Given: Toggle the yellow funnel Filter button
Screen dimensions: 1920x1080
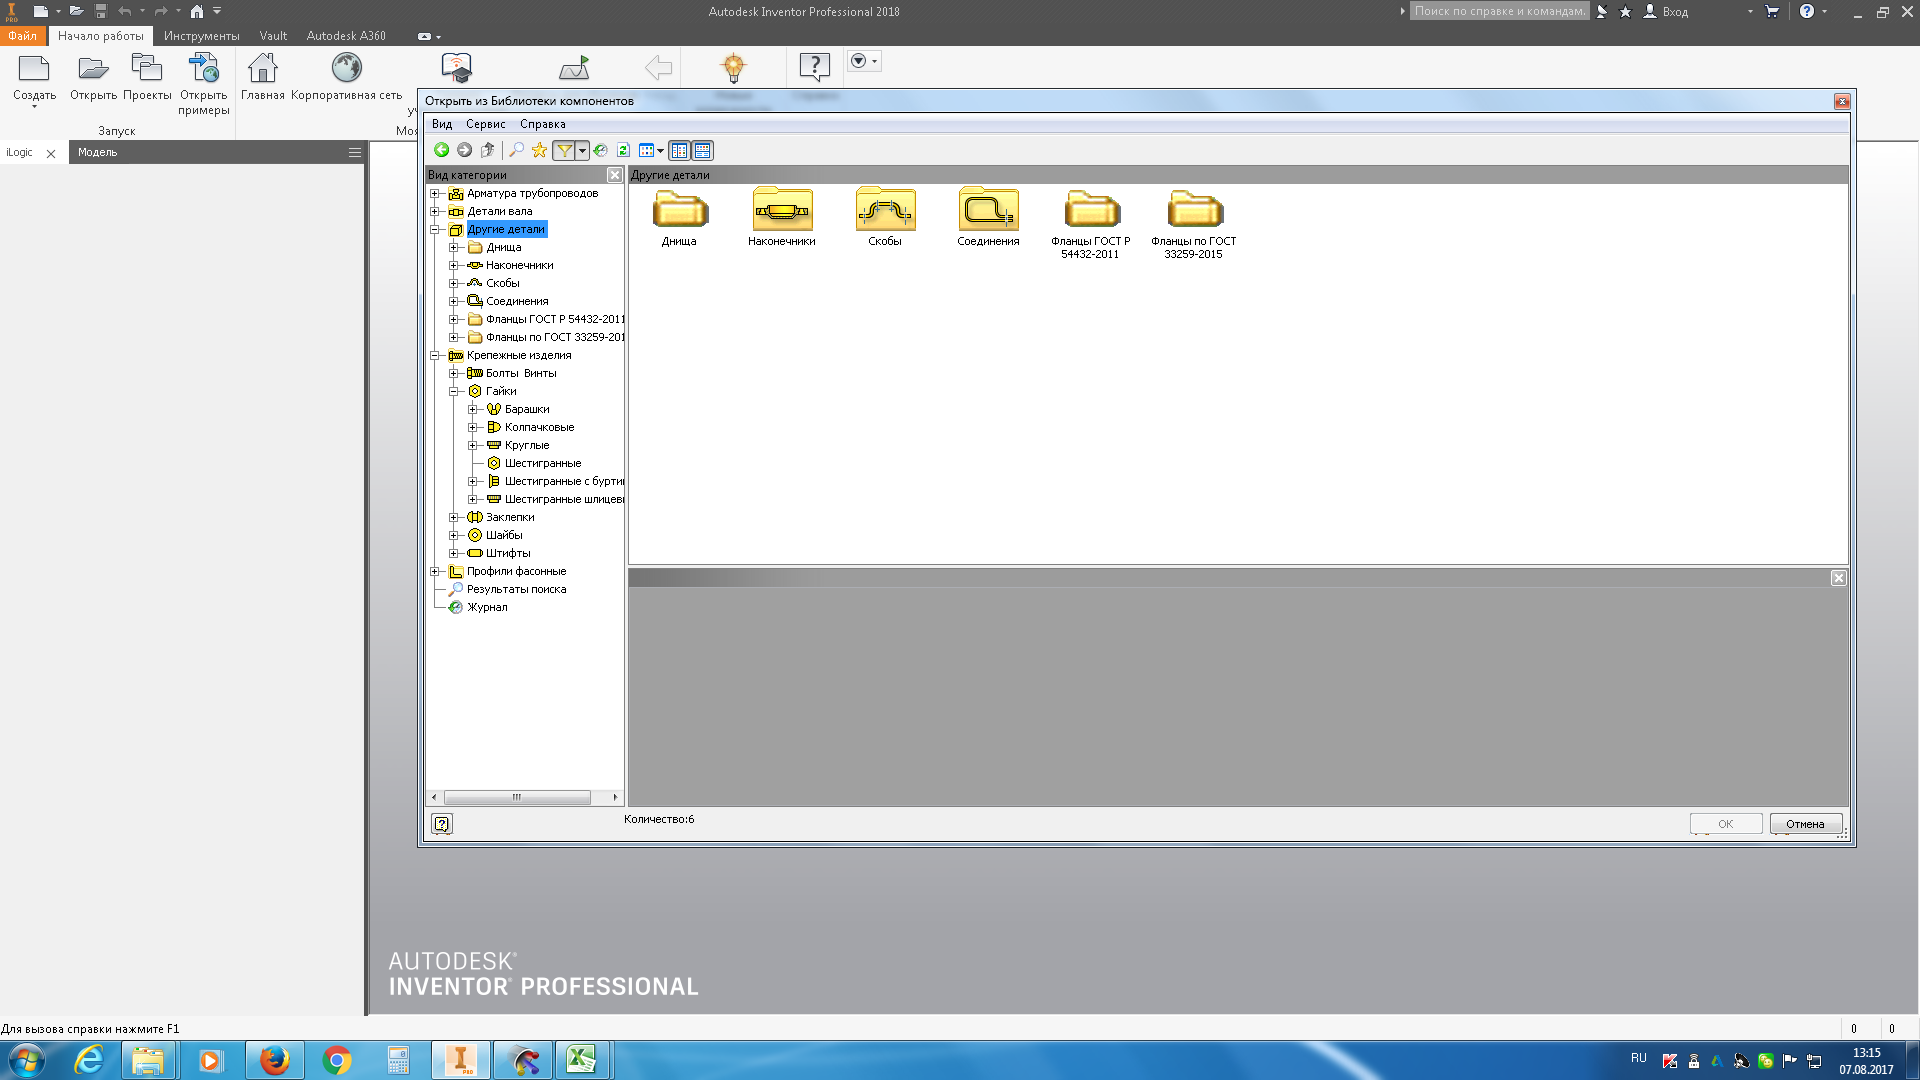Looking at the screenshot, I should [564, 150].
